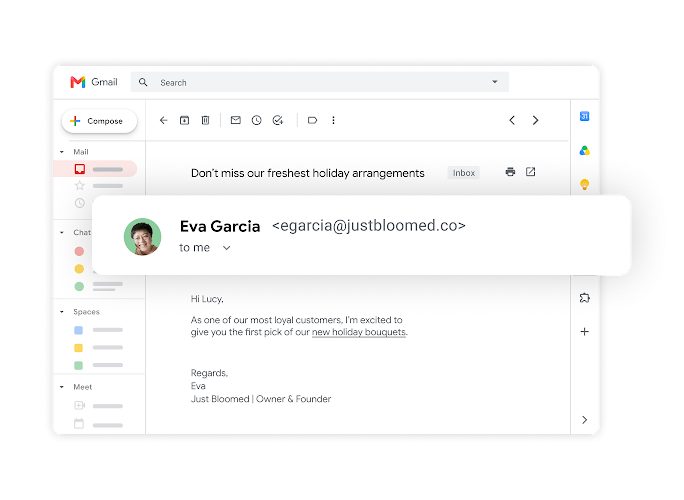The height and width of the screenshot is (500, 684).
Task: Click the plus to get add-ons
Action: (x=585, y=332)
